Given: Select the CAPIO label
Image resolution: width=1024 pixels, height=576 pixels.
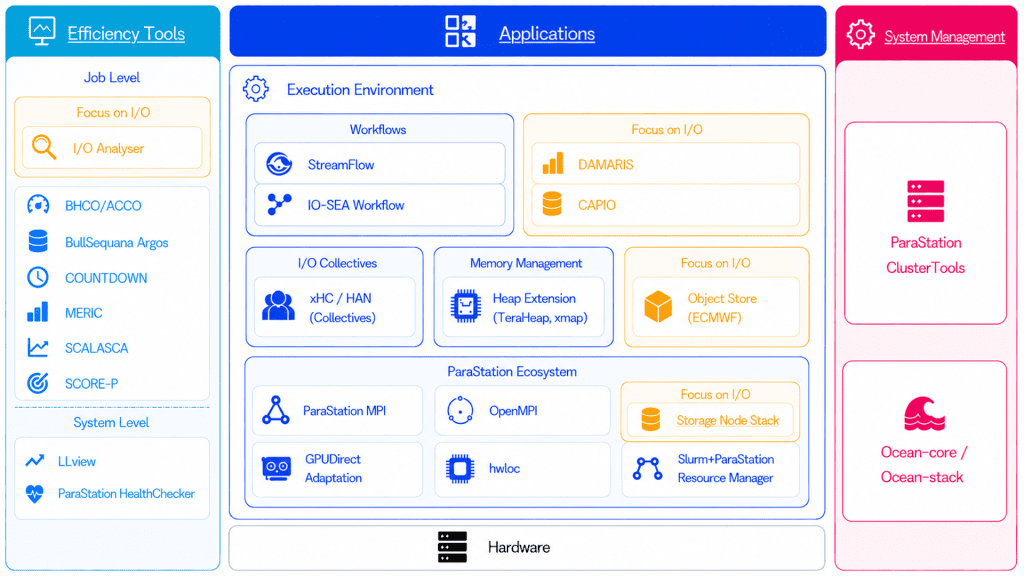Looking at the screenshot, I should coord(596,205).
